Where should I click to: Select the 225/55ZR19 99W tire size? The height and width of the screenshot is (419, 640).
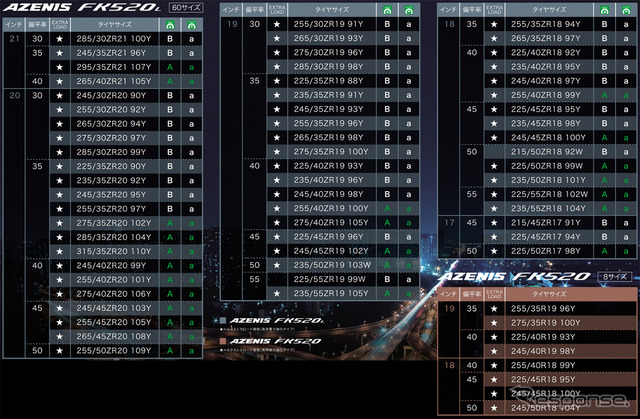pyautogui.click(x=329, y=279)
